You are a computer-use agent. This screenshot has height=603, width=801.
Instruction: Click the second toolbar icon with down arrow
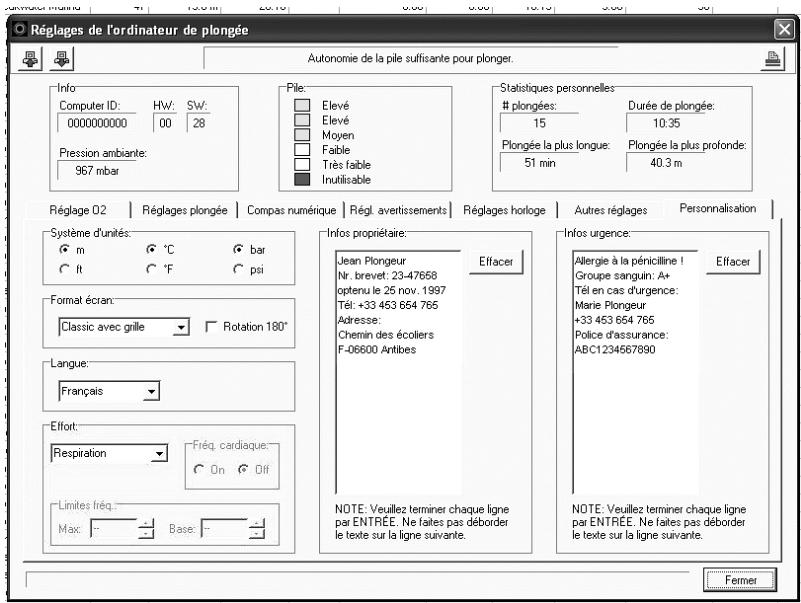[x=62, y=59]
